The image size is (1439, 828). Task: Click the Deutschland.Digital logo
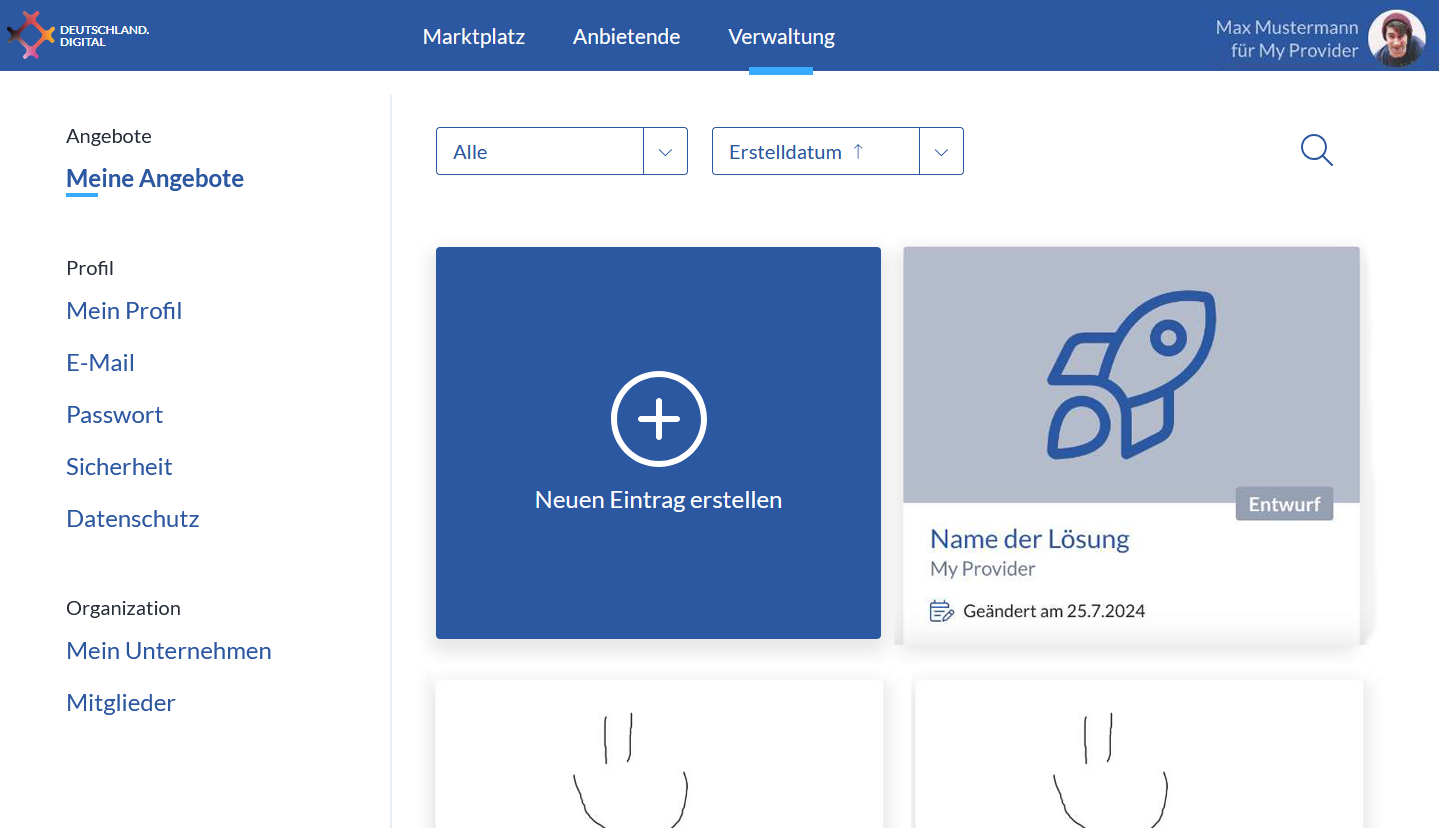(78, 36)
